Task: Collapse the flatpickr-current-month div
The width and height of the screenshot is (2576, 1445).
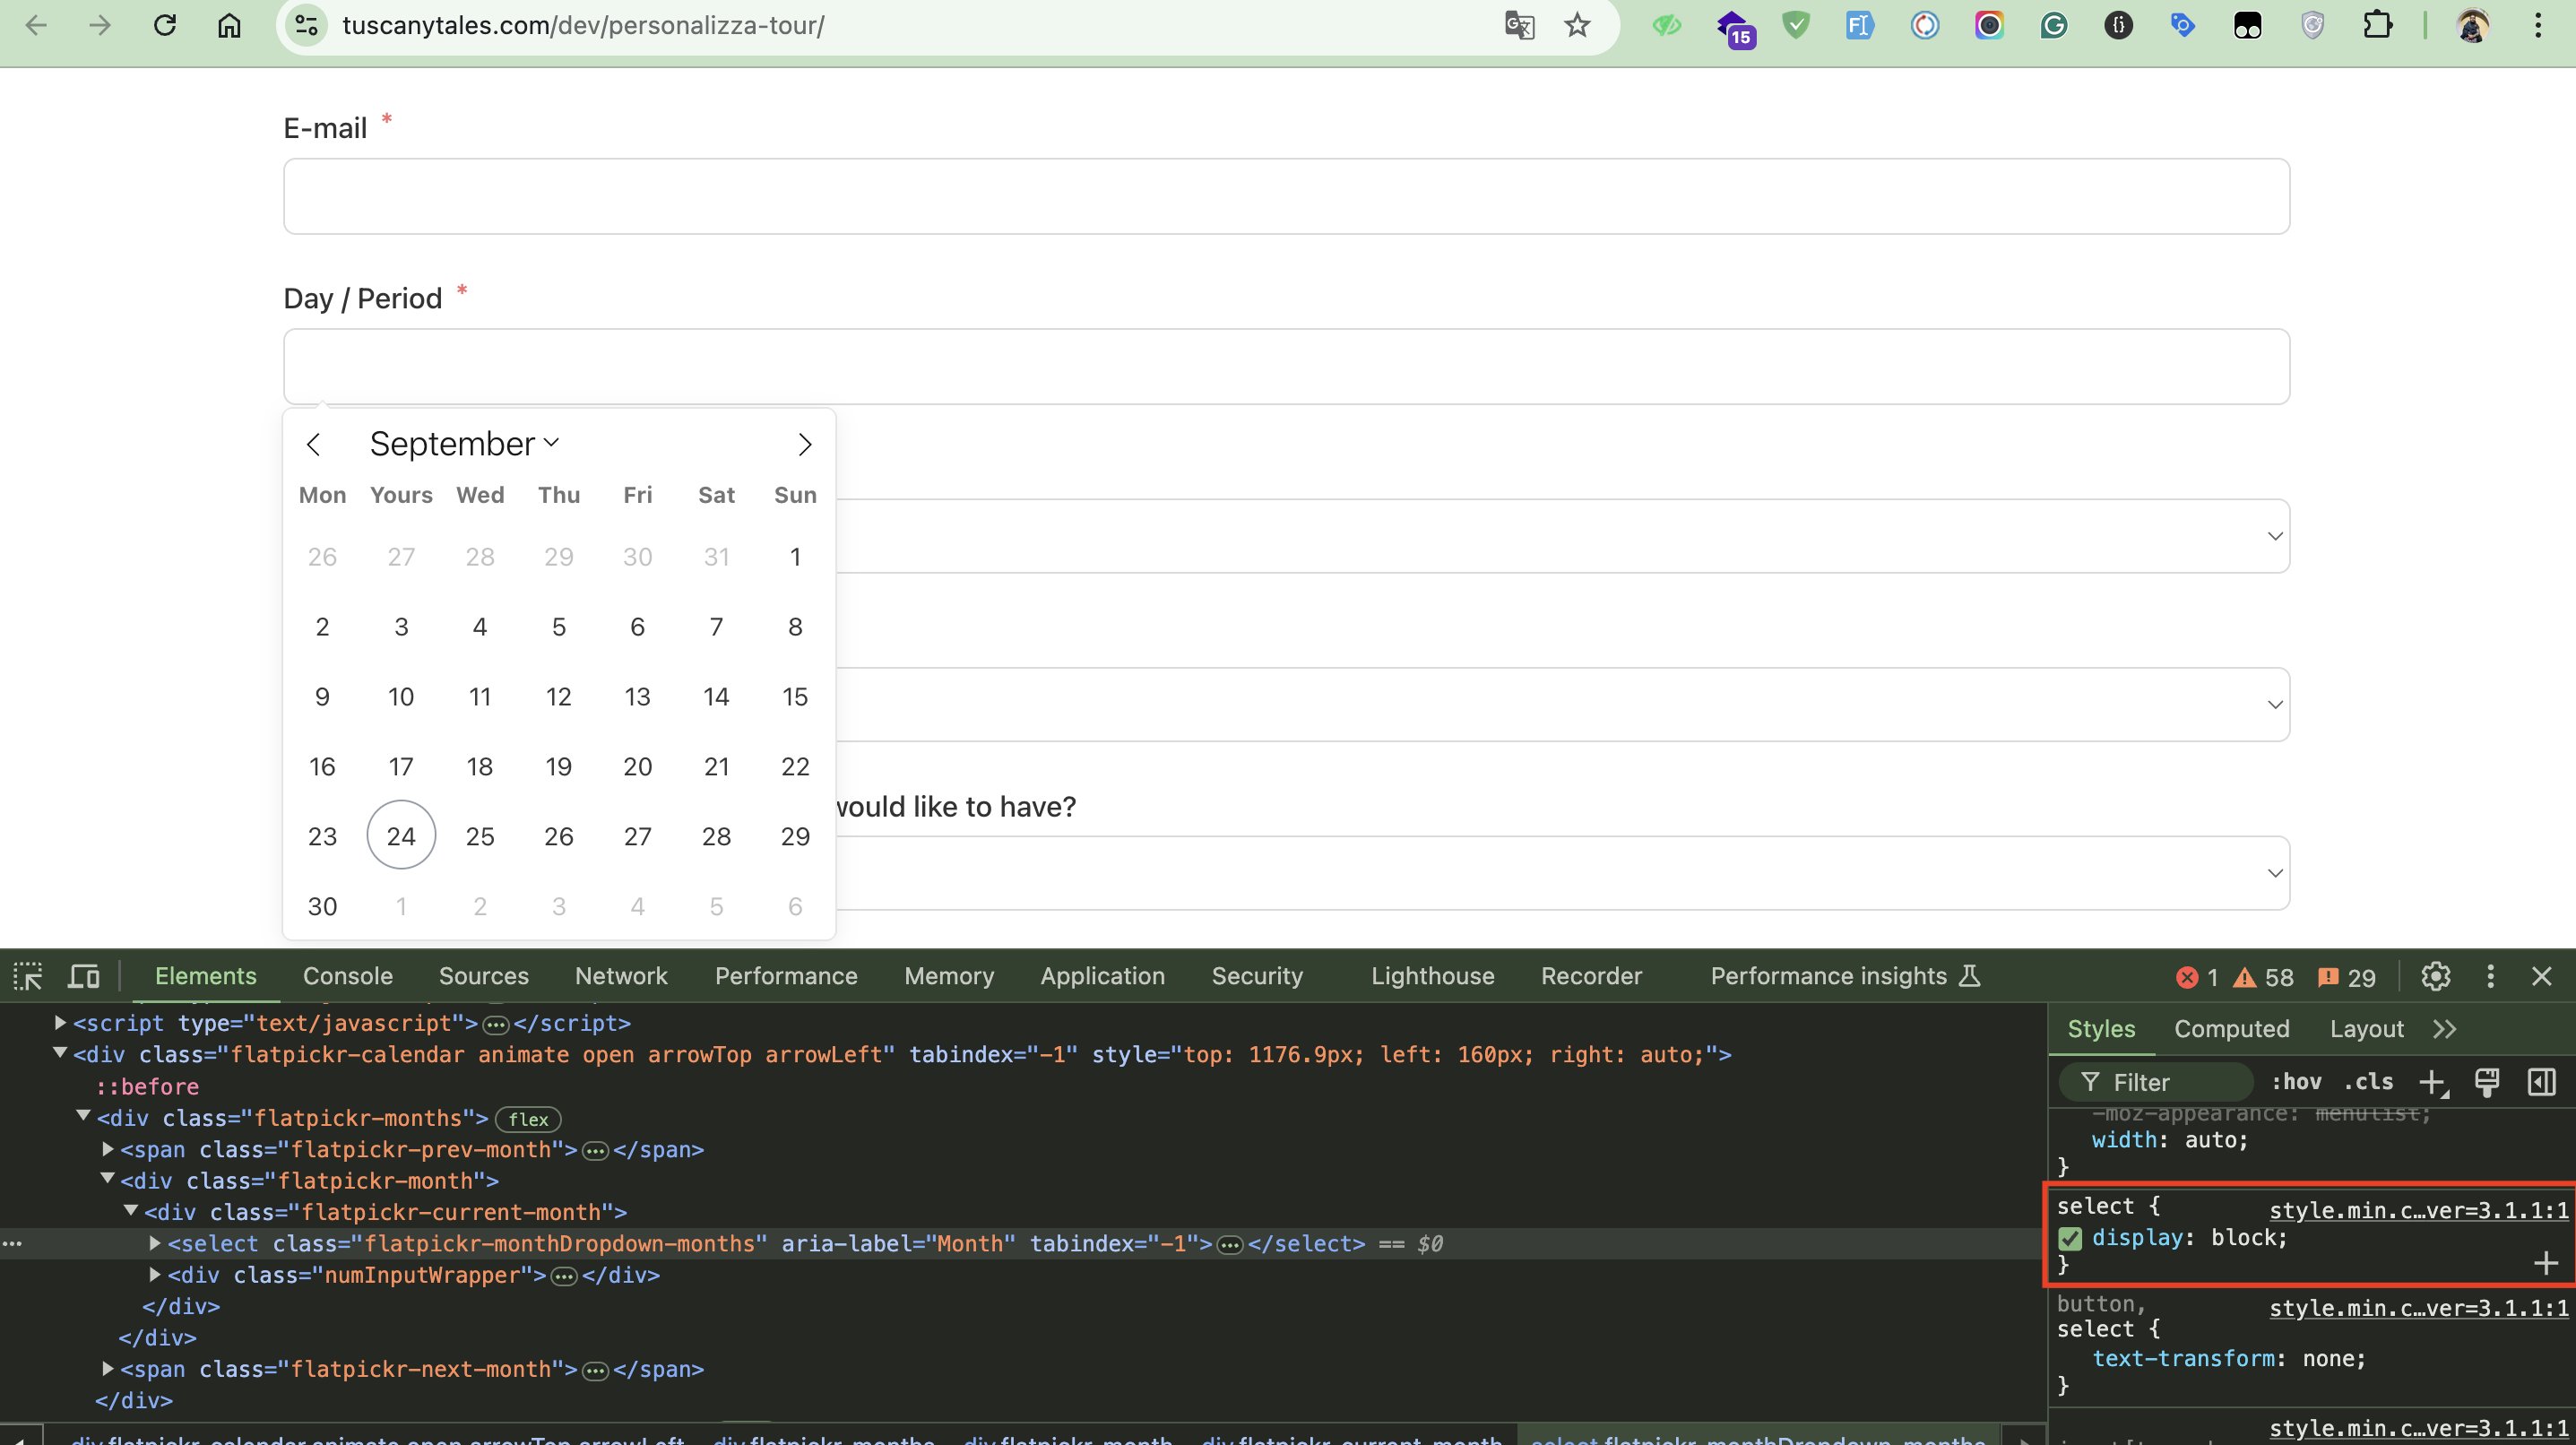Action: tap(131, 1211)
